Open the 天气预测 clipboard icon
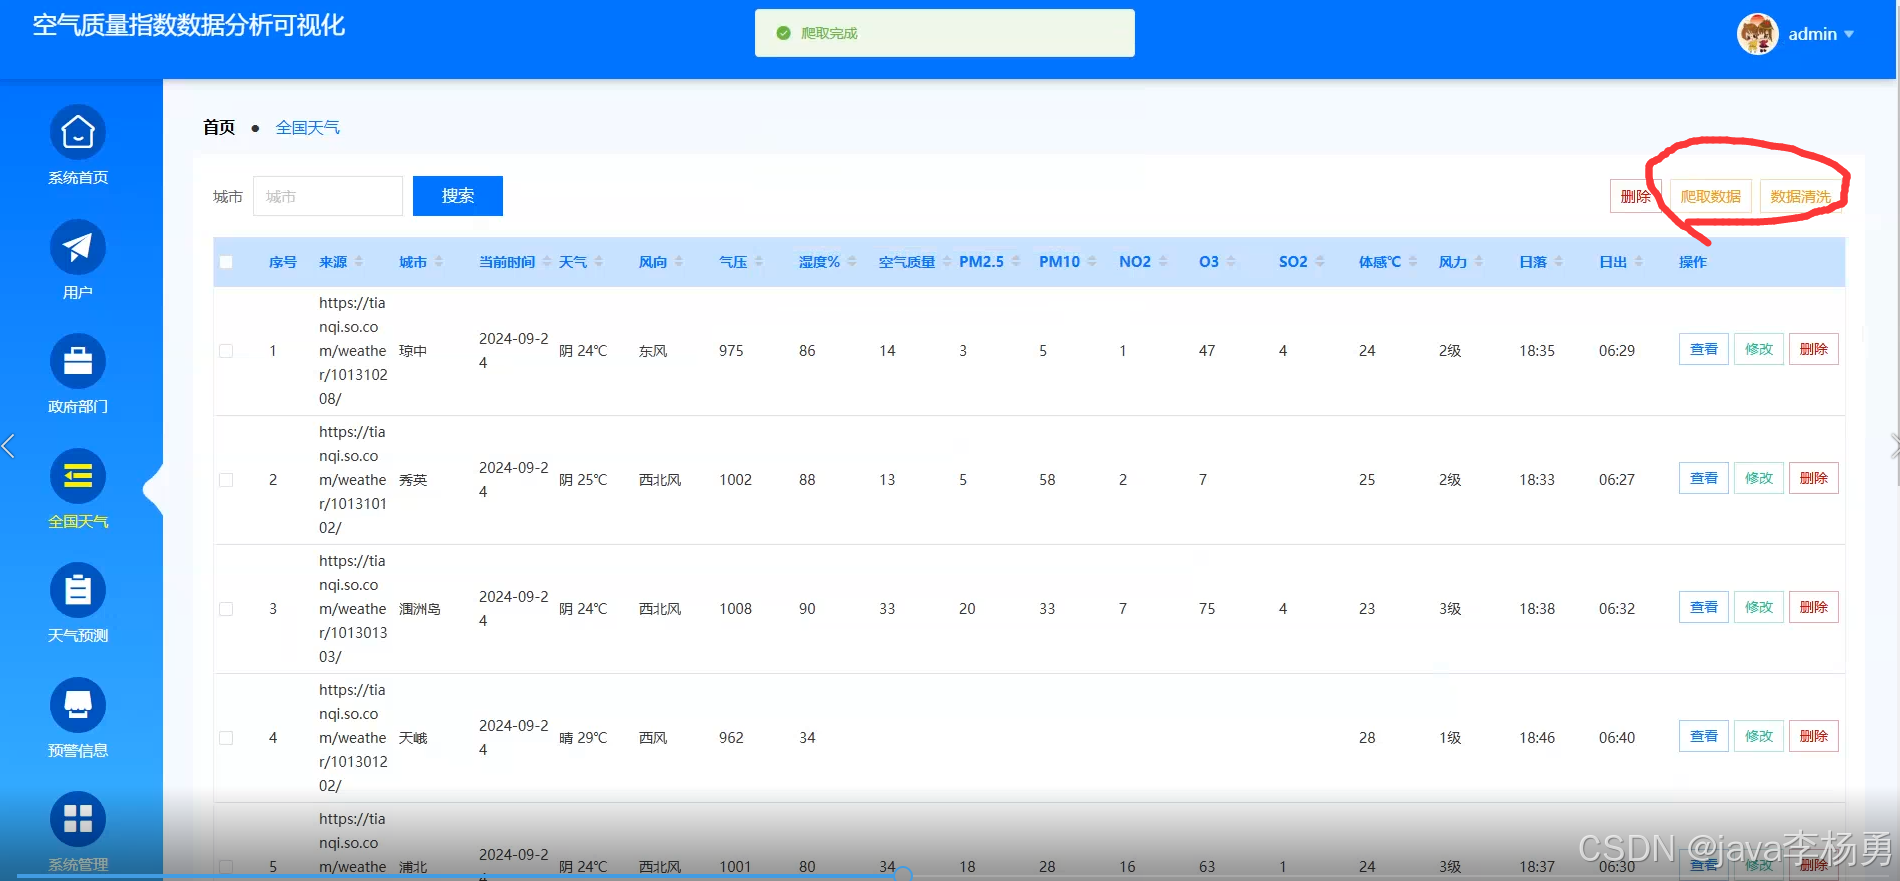 [x=78, y=590]
